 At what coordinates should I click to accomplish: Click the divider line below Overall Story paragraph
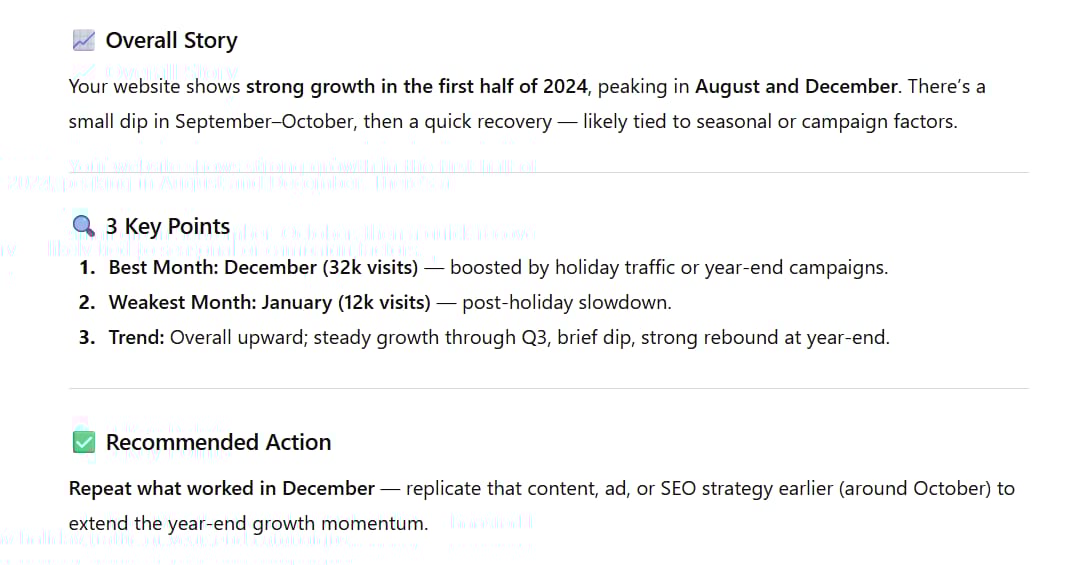click(549, 173)
